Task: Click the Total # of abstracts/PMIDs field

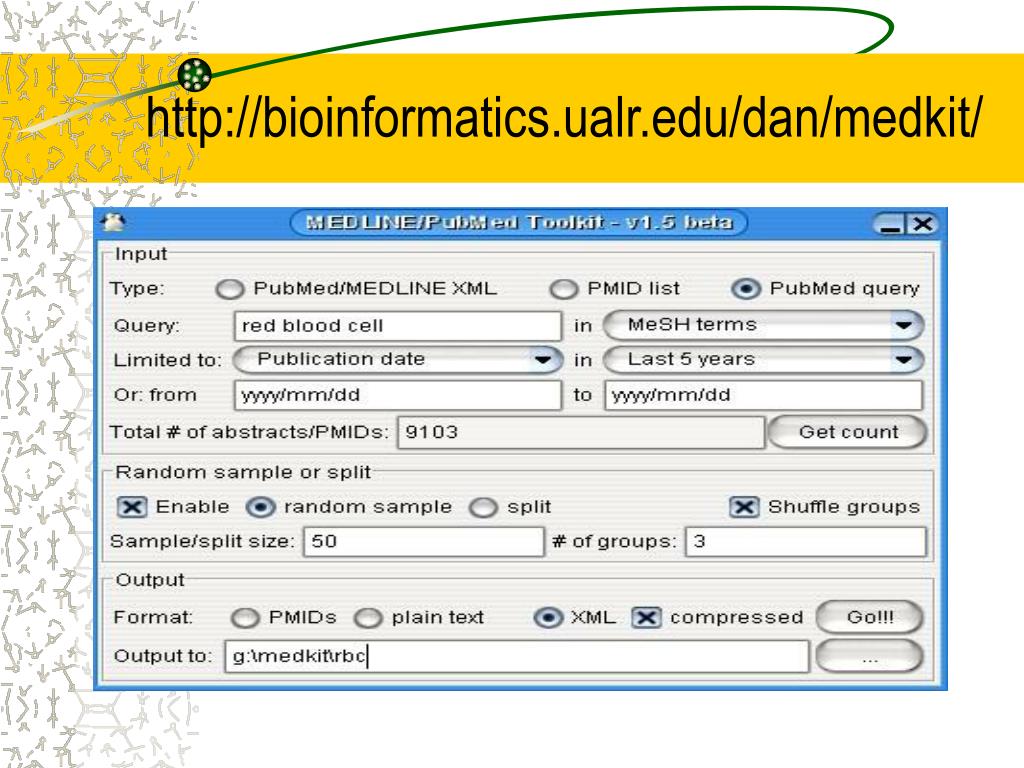Action: coord(581,432)
